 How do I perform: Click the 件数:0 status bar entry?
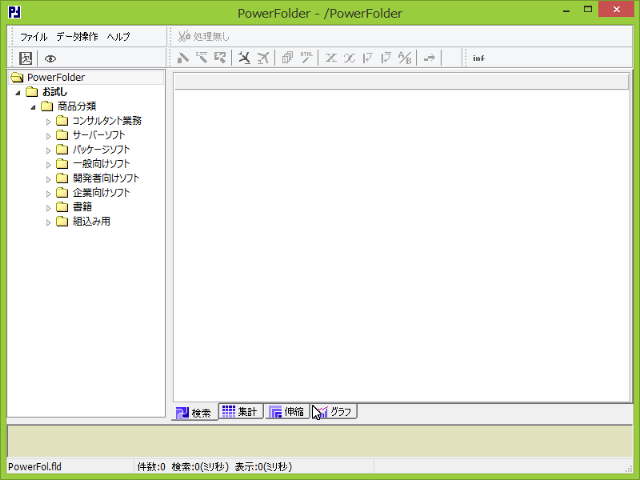point(151,467)
